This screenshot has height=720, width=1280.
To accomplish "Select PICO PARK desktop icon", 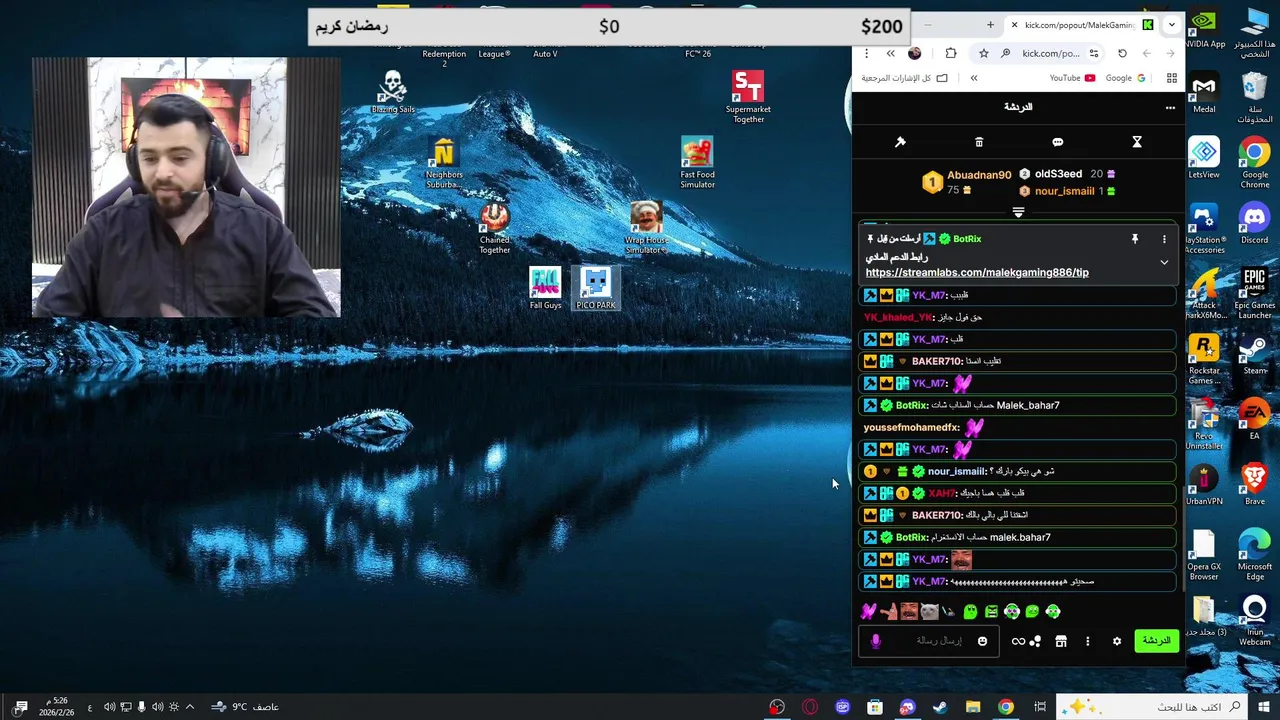I will (x=596, y=289).
